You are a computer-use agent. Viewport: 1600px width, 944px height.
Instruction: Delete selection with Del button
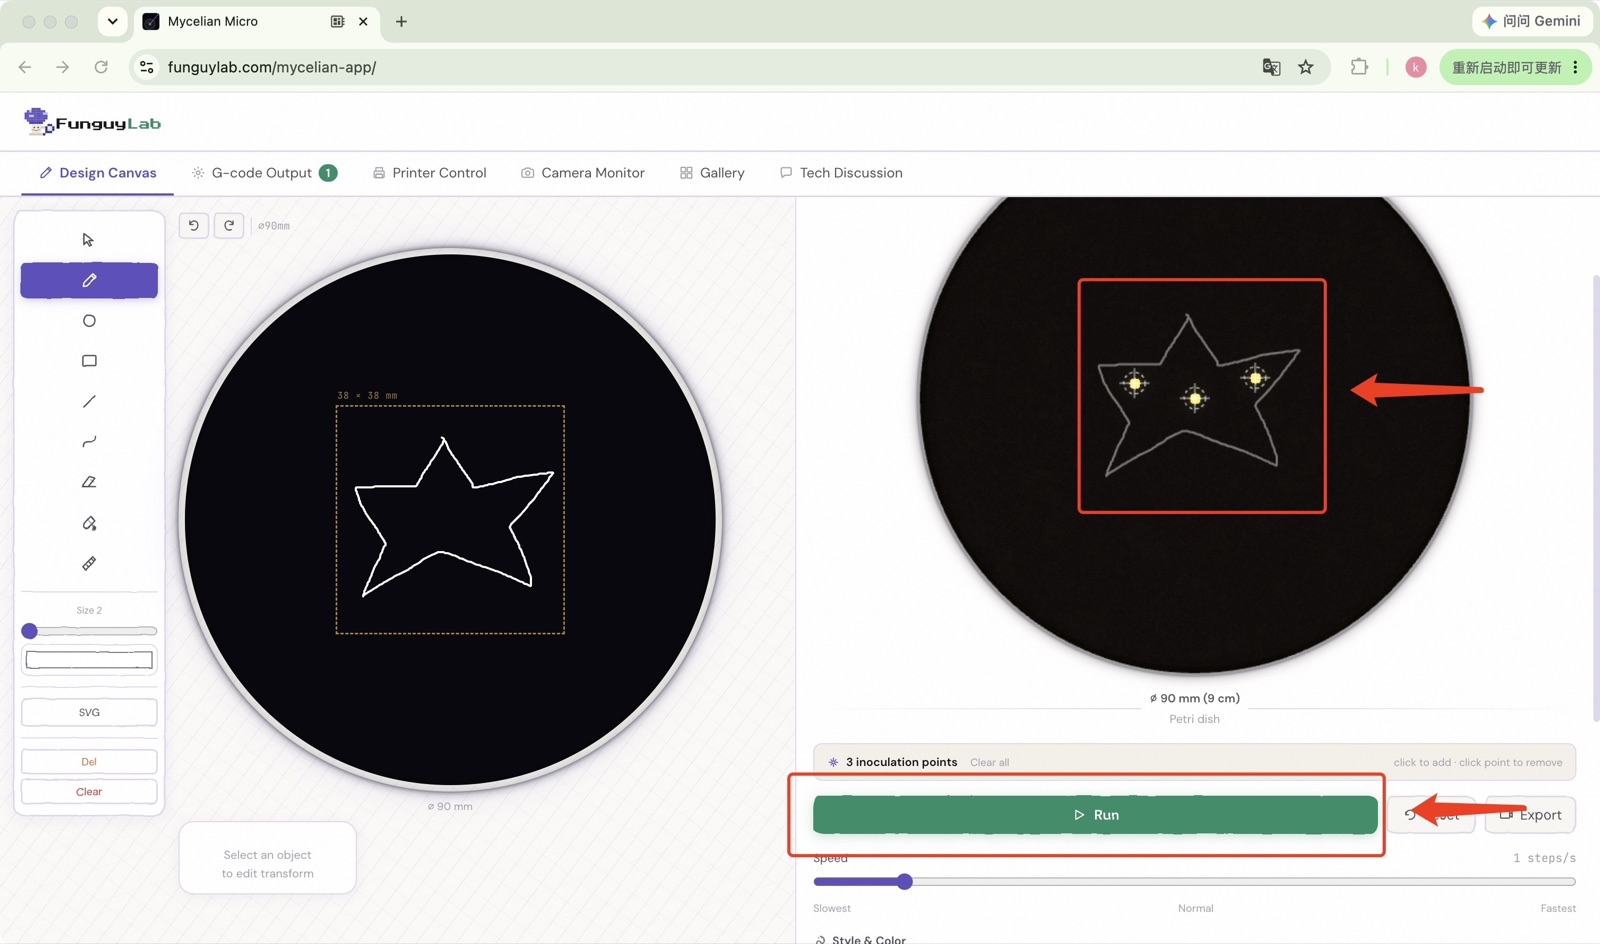(x=89, y=762)
